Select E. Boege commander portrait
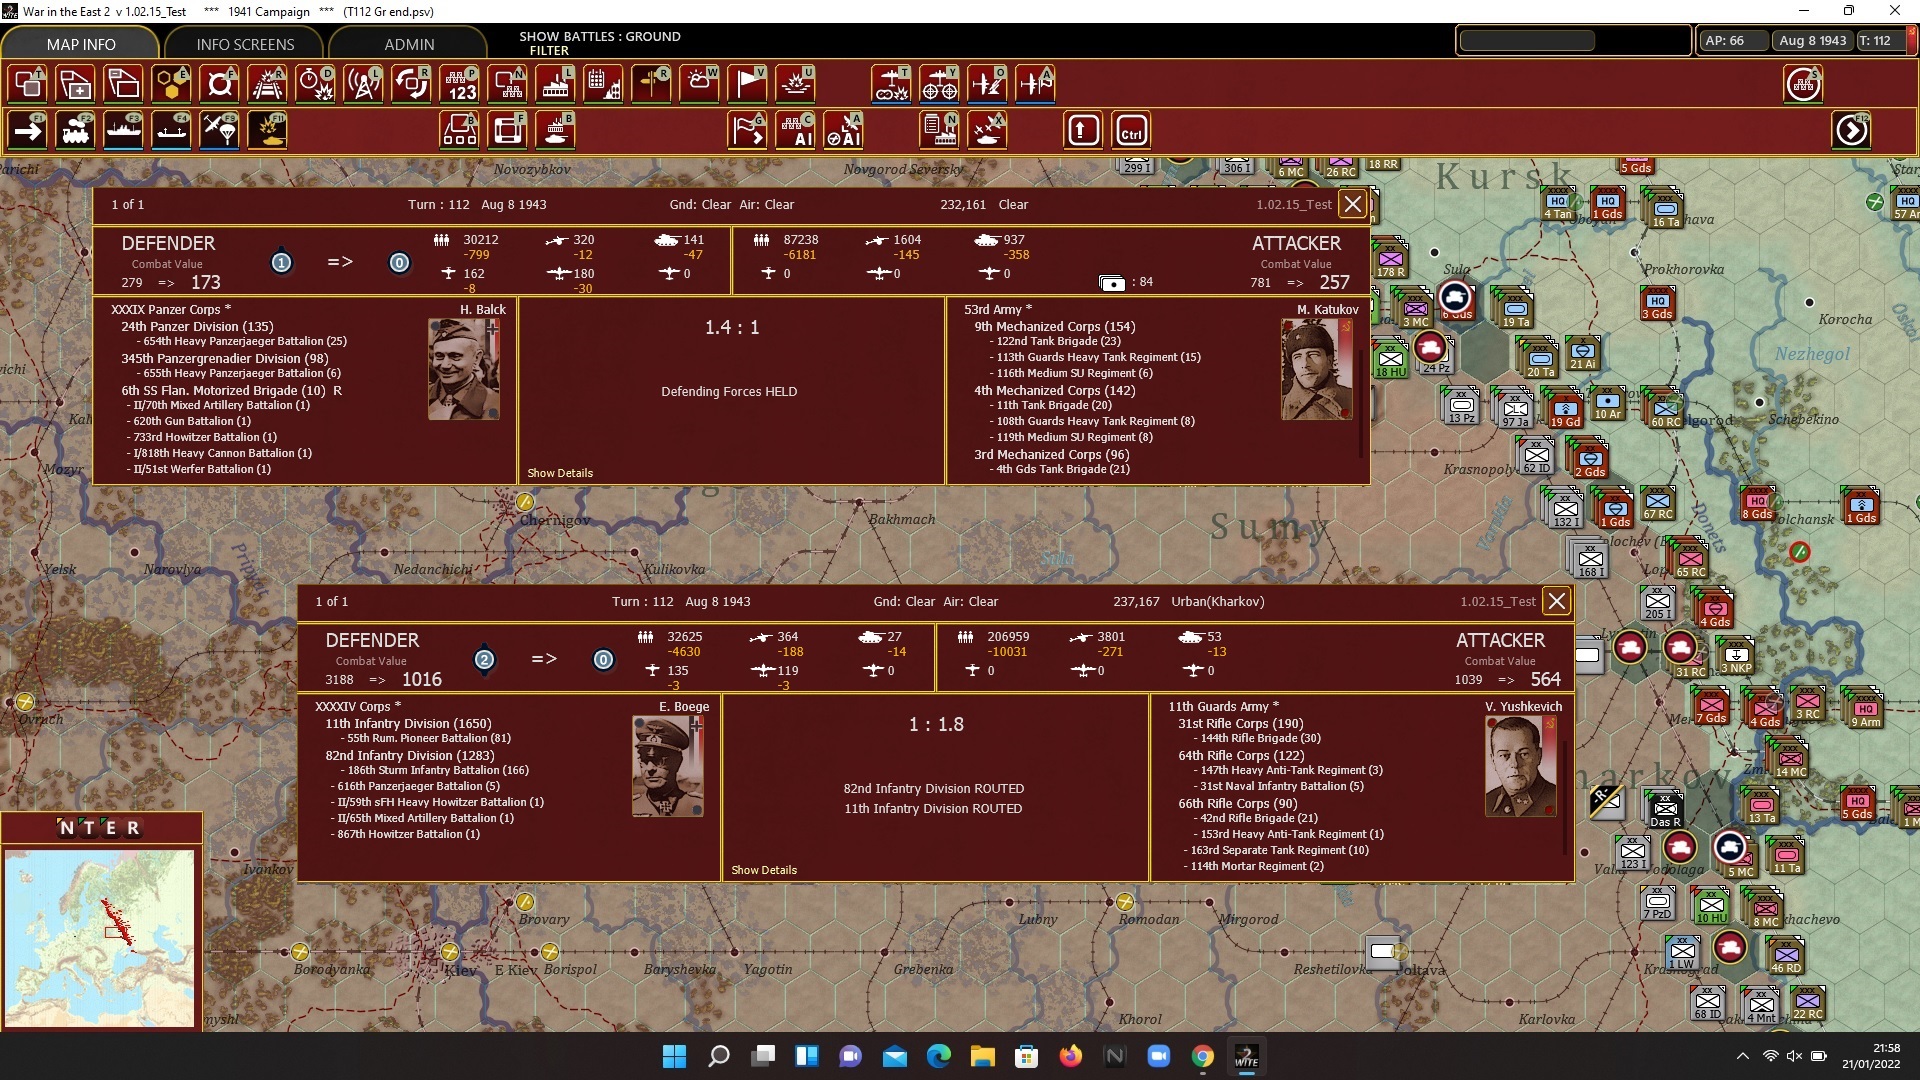 [667, 766]
